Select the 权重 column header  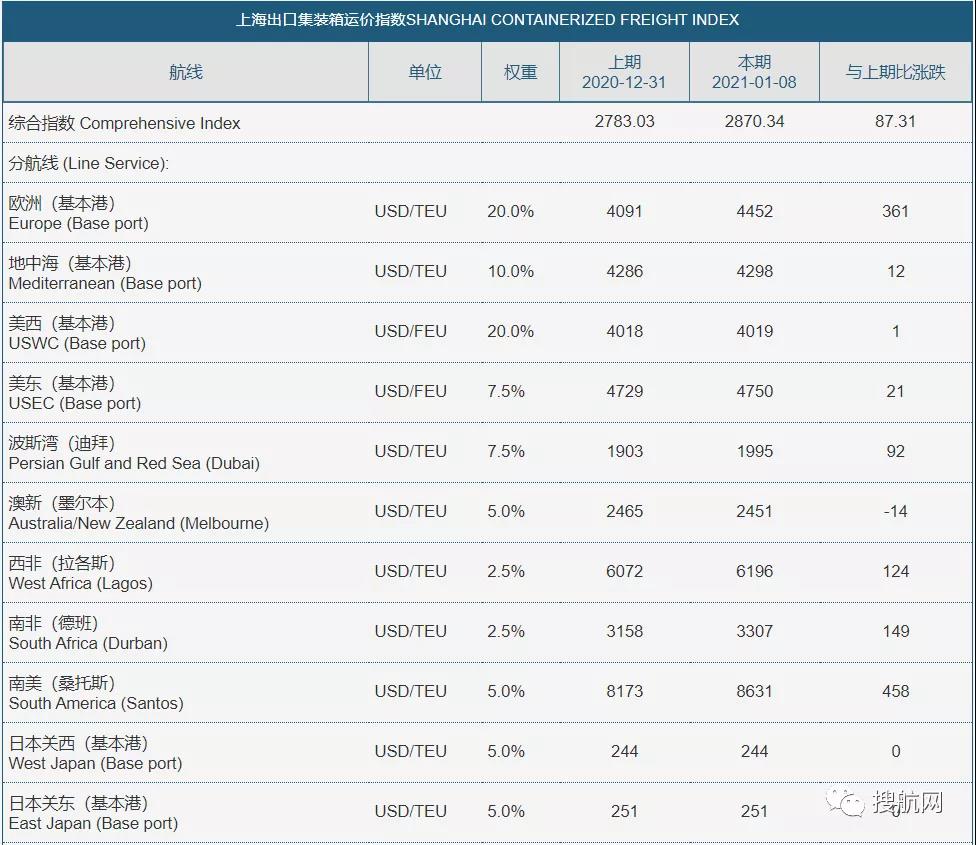tap(520, 72)
